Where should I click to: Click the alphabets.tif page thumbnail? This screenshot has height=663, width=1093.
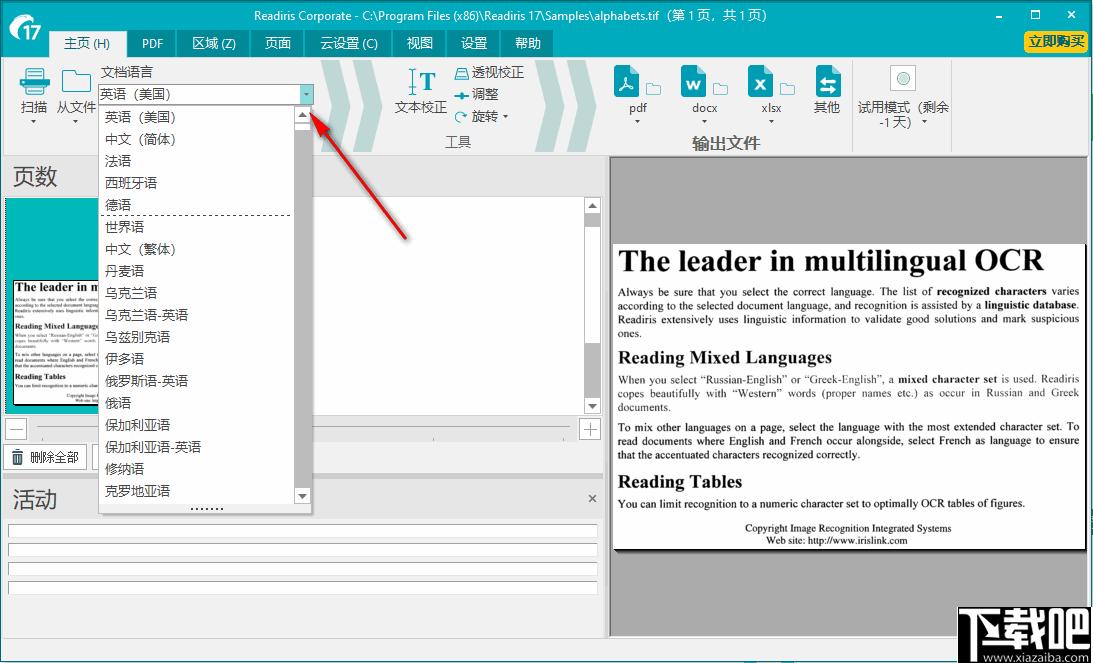[x=57, y=342]
